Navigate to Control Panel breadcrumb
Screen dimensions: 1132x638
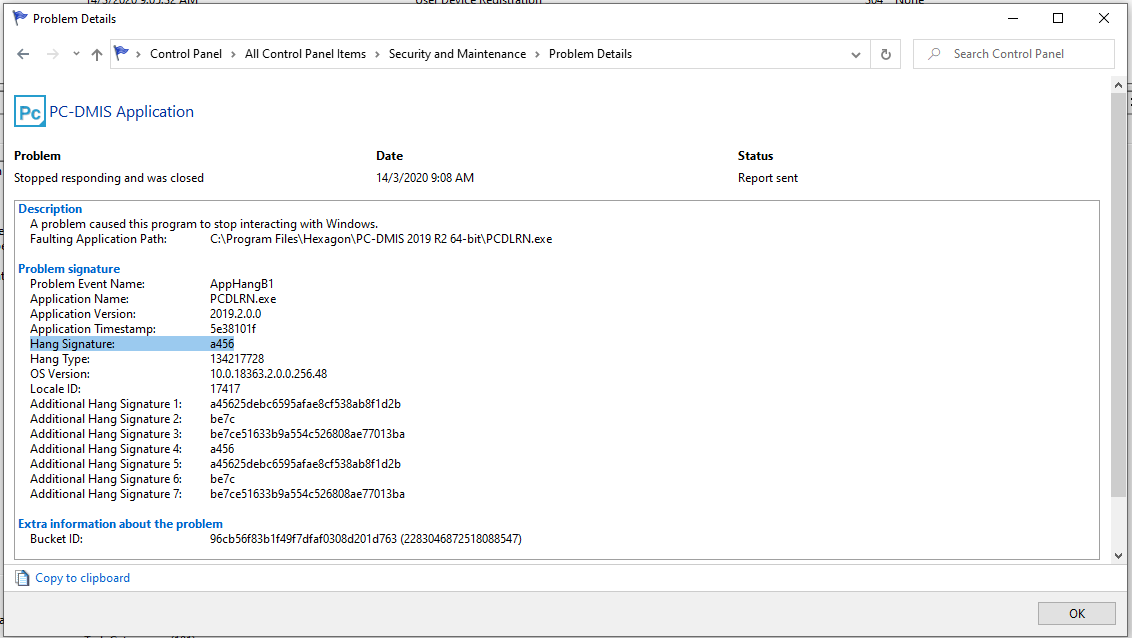pyautogui.click(x=186, y=54)
